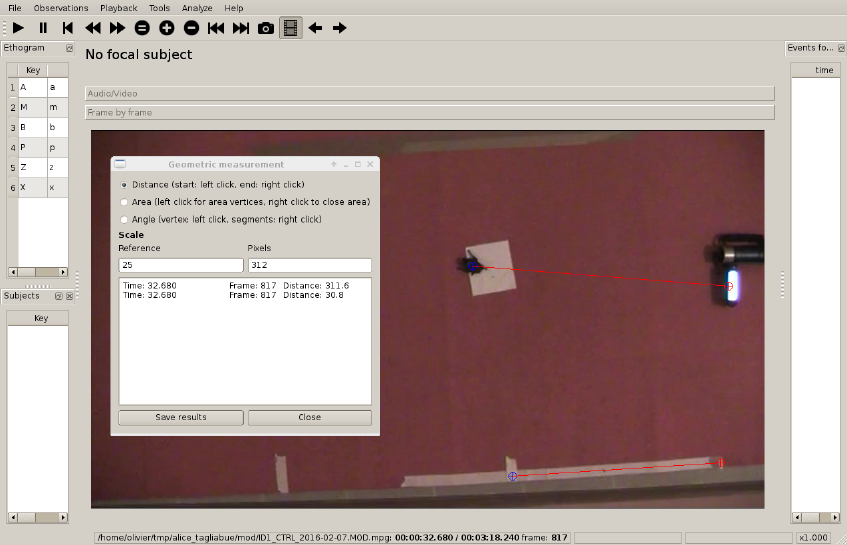Click the Close button under the results
This screenshot has height=545, width=847.
(310, 418)
